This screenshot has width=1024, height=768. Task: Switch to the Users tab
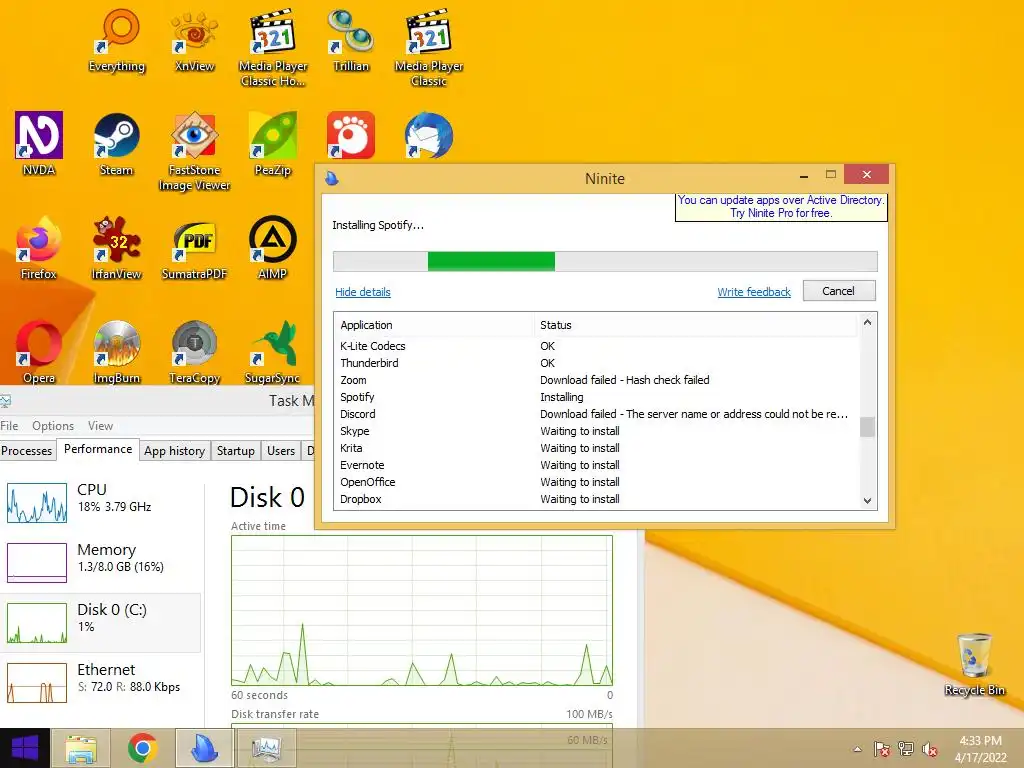[281, 451]
